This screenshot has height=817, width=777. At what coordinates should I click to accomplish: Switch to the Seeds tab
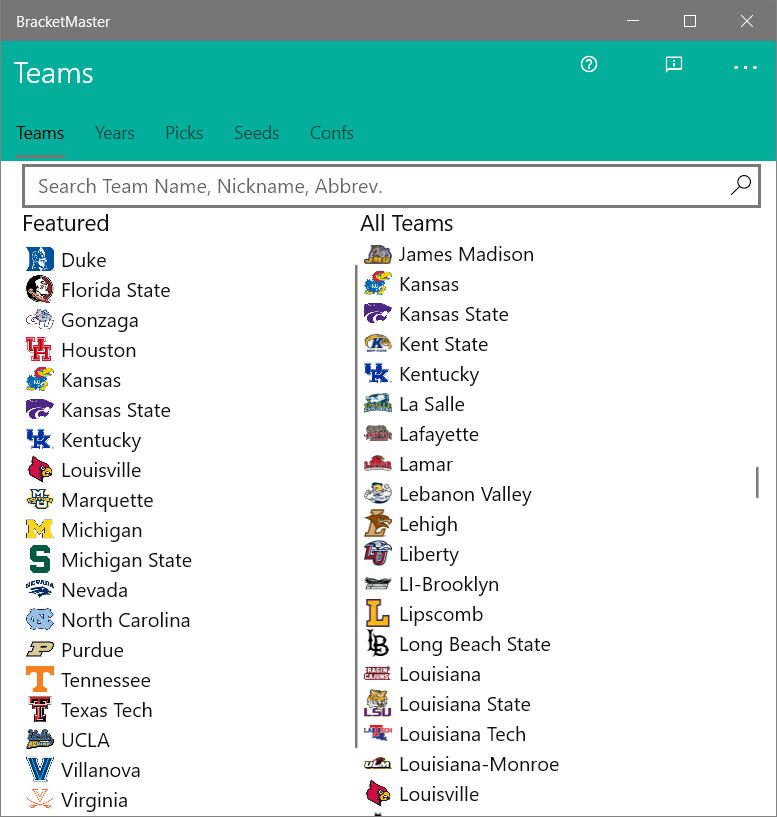tap(256, 133)
